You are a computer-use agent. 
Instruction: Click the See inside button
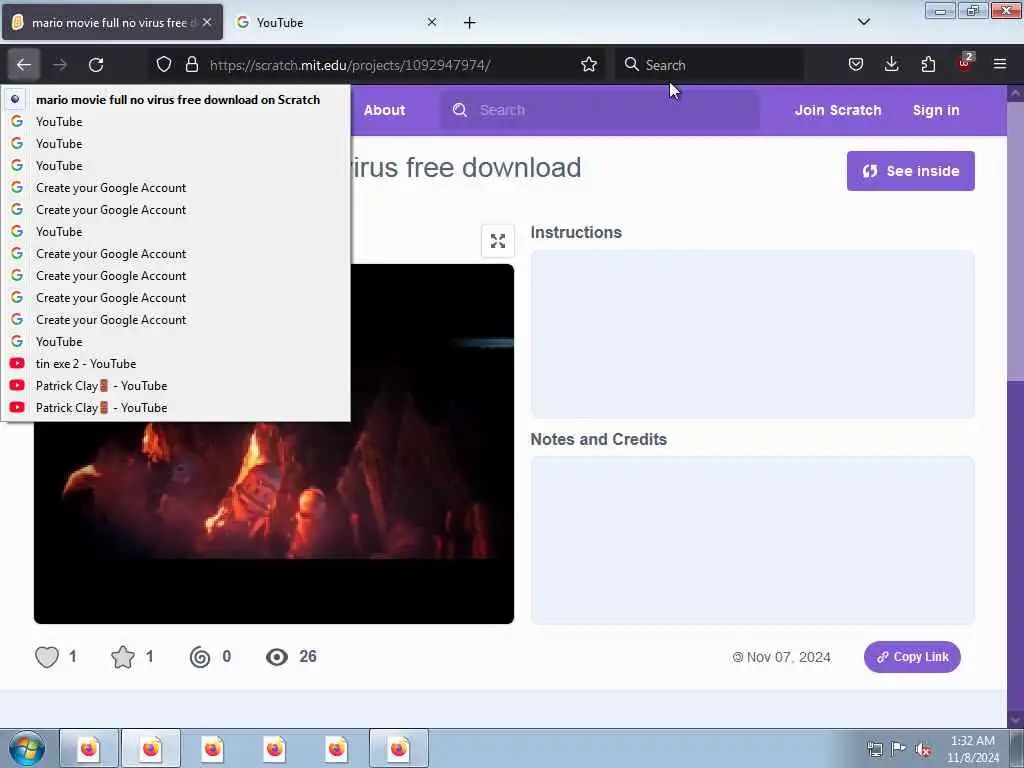click(x=910, y=171)
